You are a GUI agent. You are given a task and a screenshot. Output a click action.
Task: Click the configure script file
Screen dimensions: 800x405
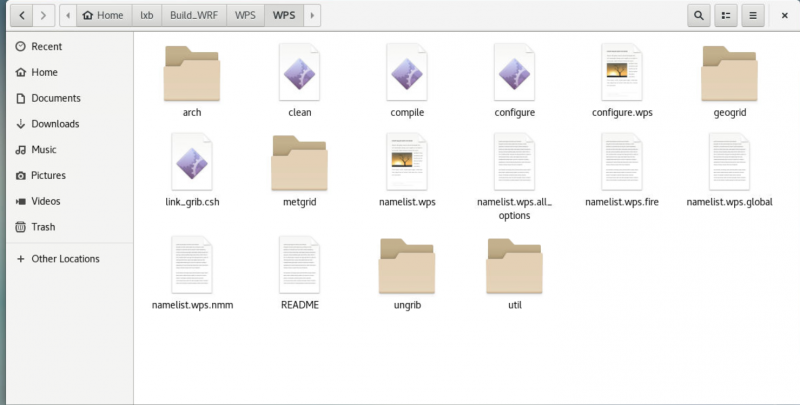(x=515, y=73)
